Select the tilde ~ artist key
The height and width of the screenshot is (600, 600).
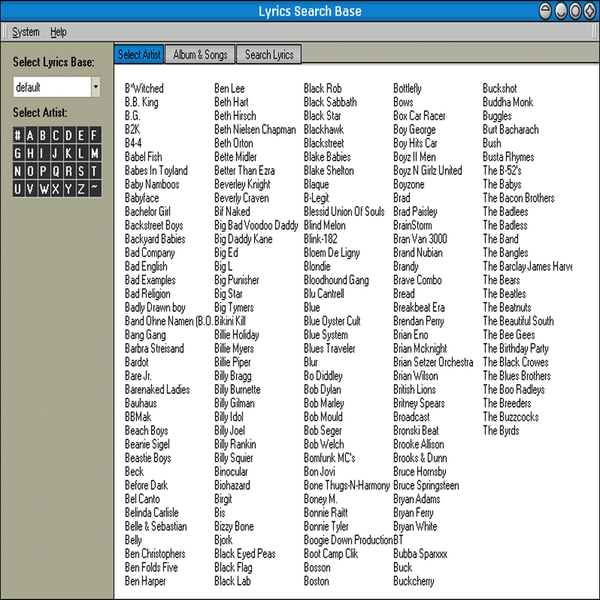click(94, 189)
